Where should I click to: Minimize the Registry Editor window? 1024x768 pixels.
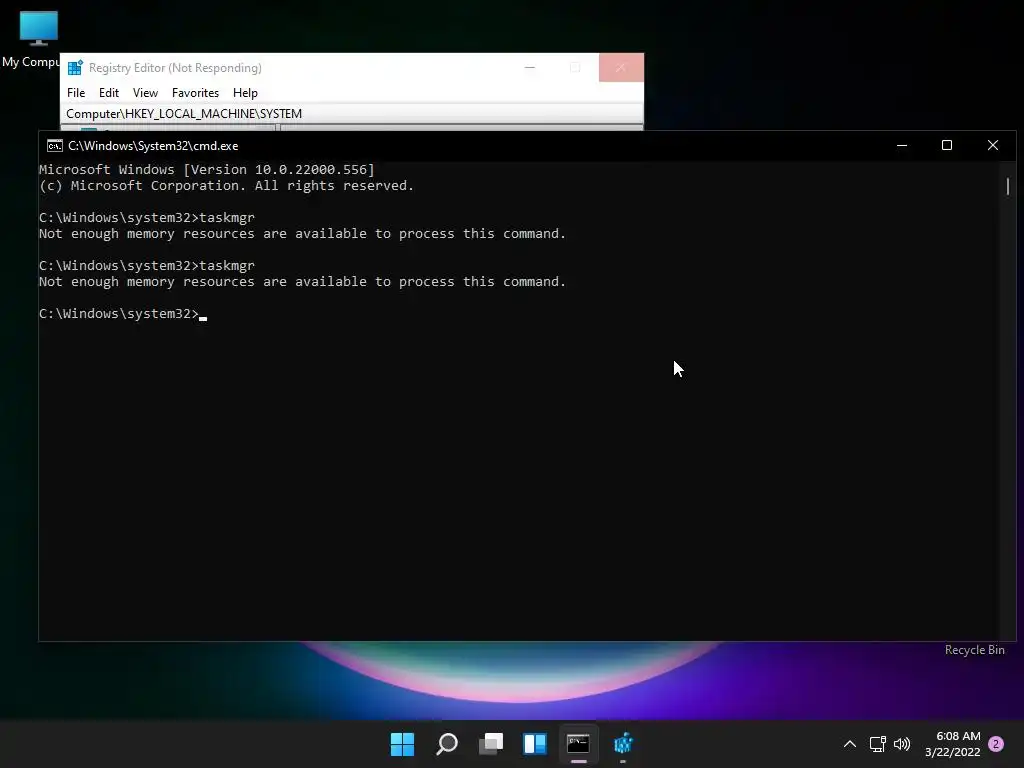(530, 67)
